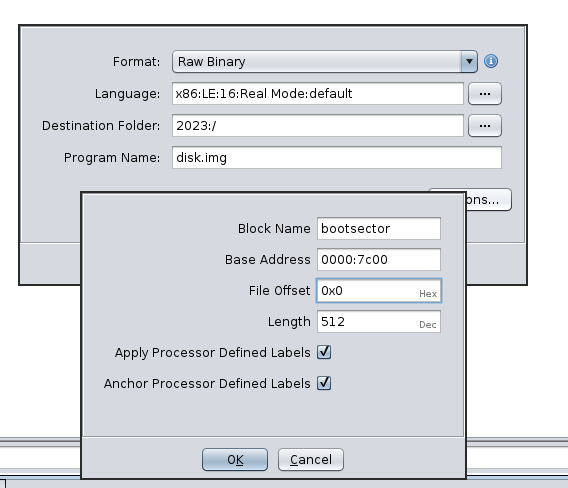The height and width of the screenshot is (488, 568).
Task: Select the Raw Binary format combo box
Action: [x=325, y=61]
